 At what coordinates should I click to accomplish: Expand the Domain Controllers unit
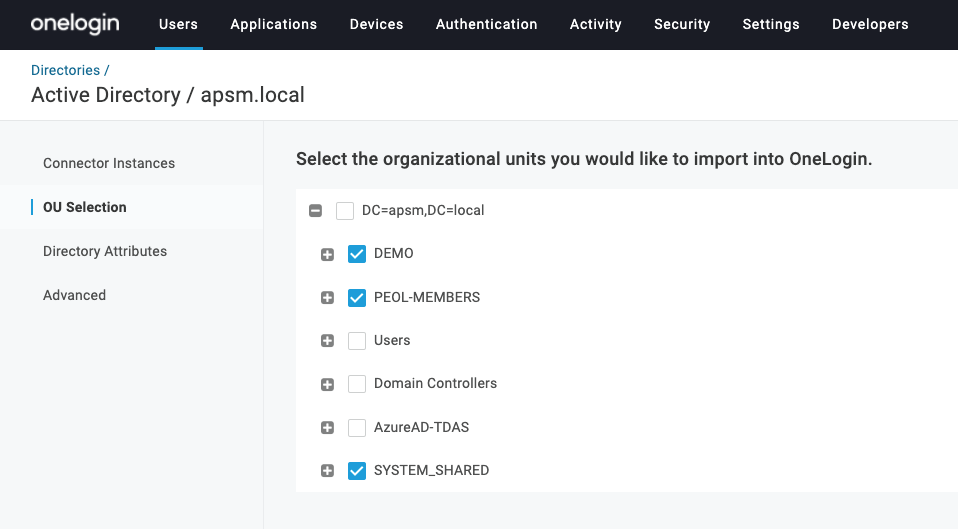[327, 384]
